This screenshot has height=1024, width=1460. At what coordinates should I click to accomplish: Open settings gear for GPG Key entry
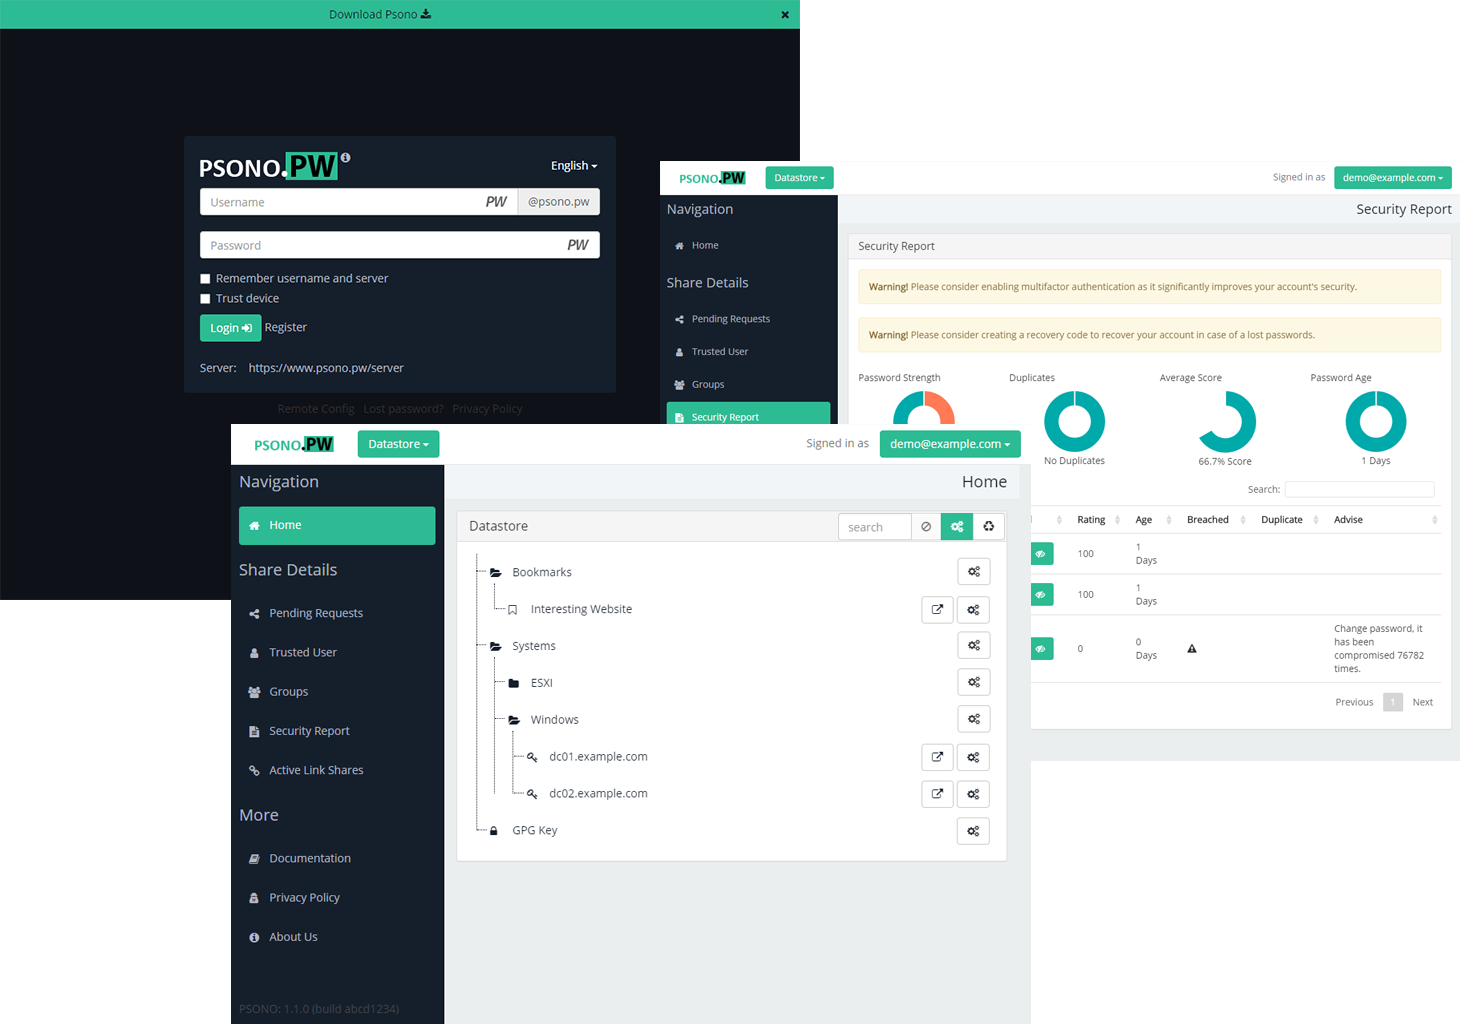pyautogui.click(x=973, y=830)
